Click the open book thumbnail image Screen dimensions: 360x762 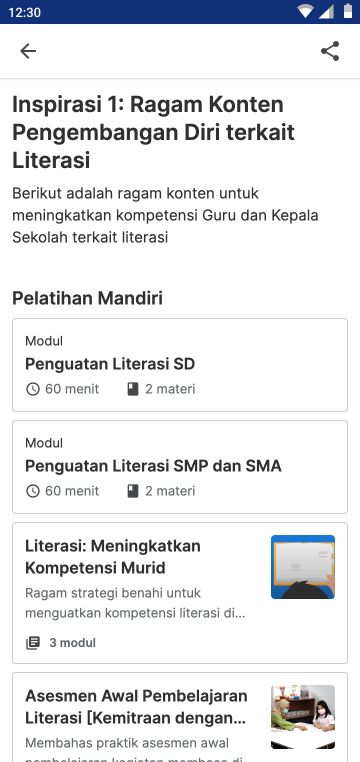pyautogui.click(x=303, y=567)
